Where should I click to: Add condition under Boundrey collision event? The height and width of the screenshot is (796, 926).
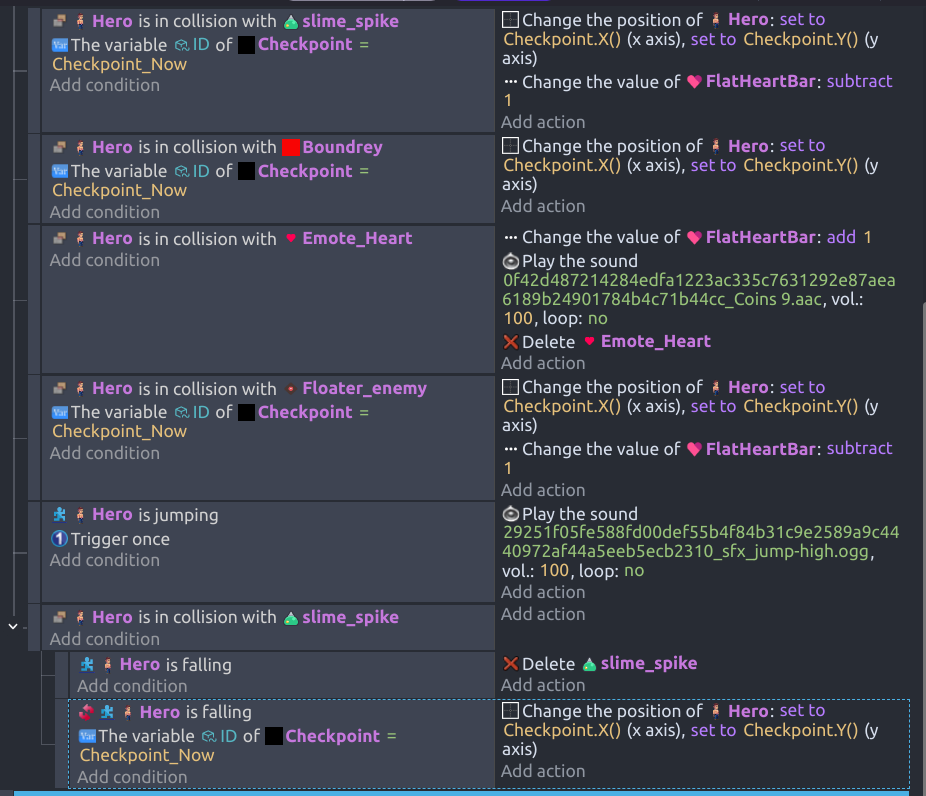tap(105, 212)
